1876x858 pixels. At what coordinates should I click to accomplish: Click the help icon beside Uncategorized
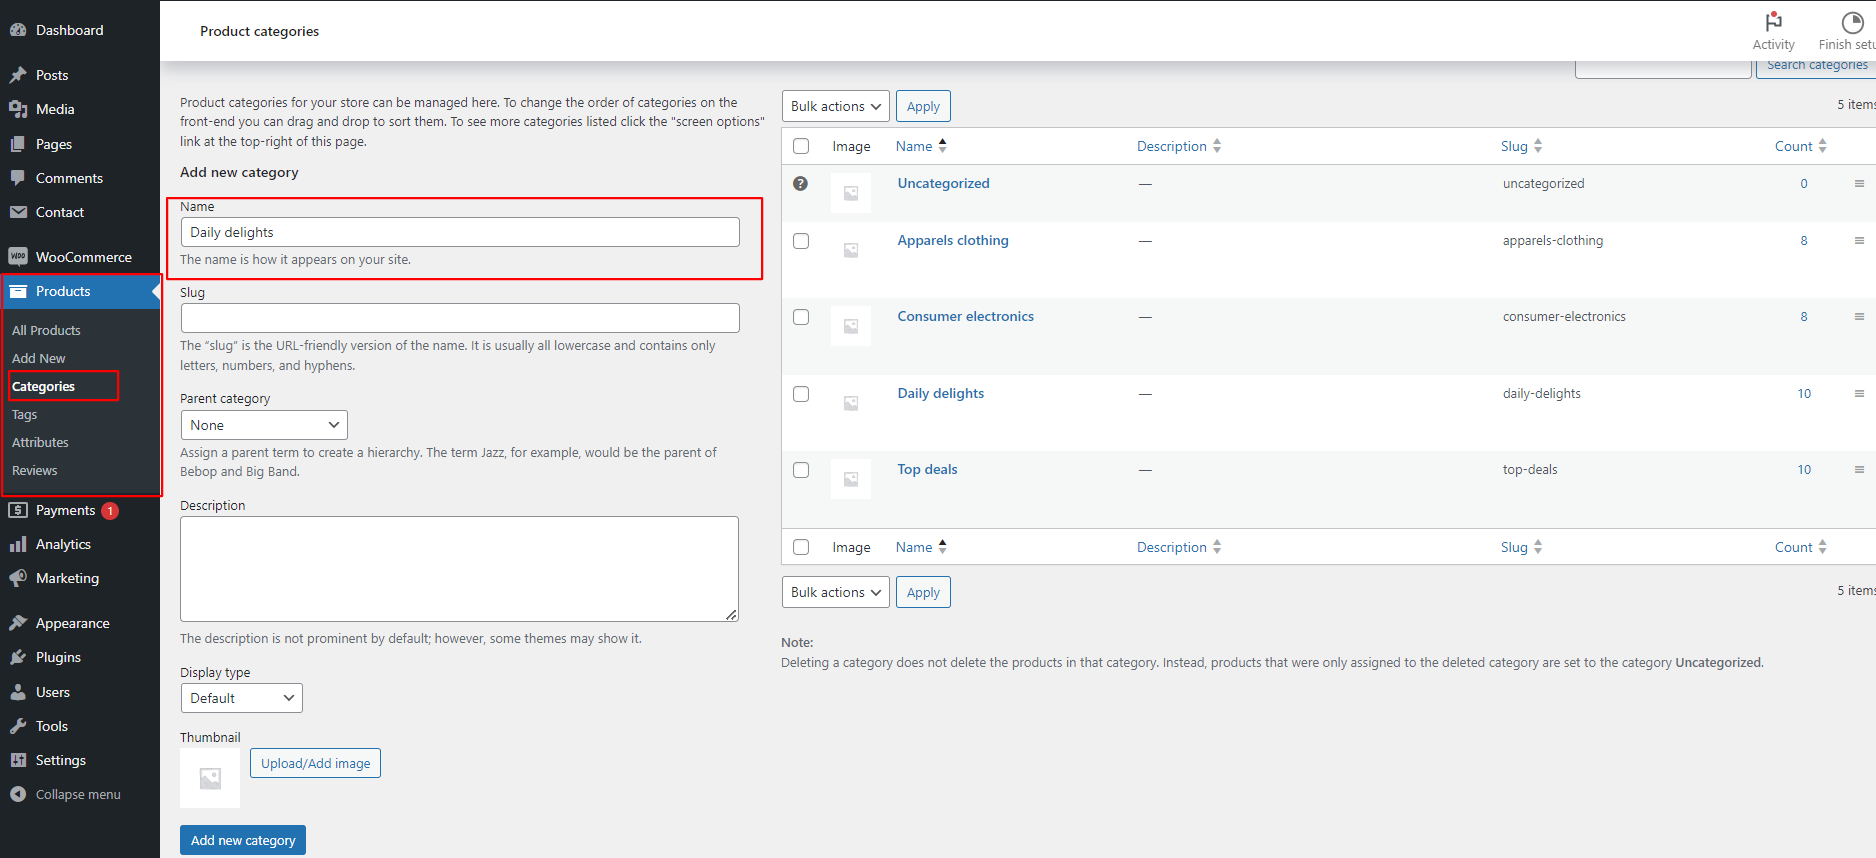coord(800,184)
